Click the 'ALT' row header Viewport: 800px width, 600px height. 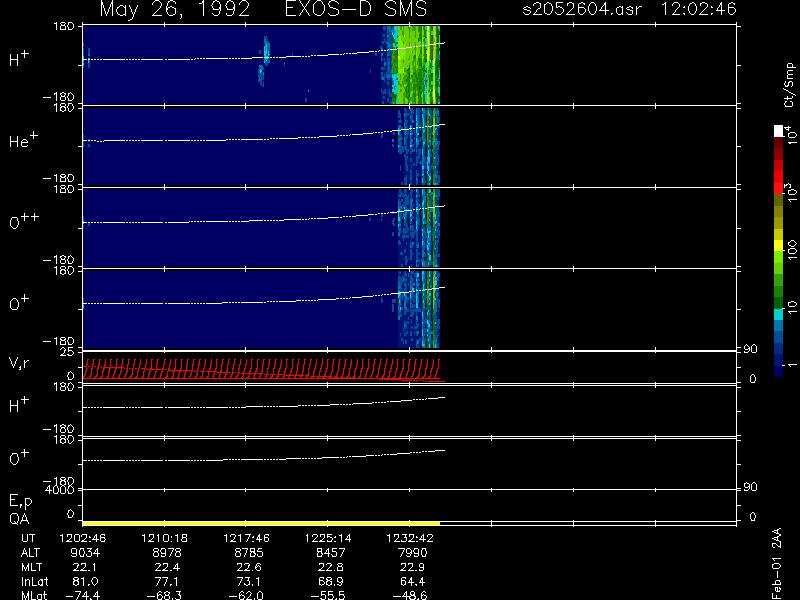point(30,553)
